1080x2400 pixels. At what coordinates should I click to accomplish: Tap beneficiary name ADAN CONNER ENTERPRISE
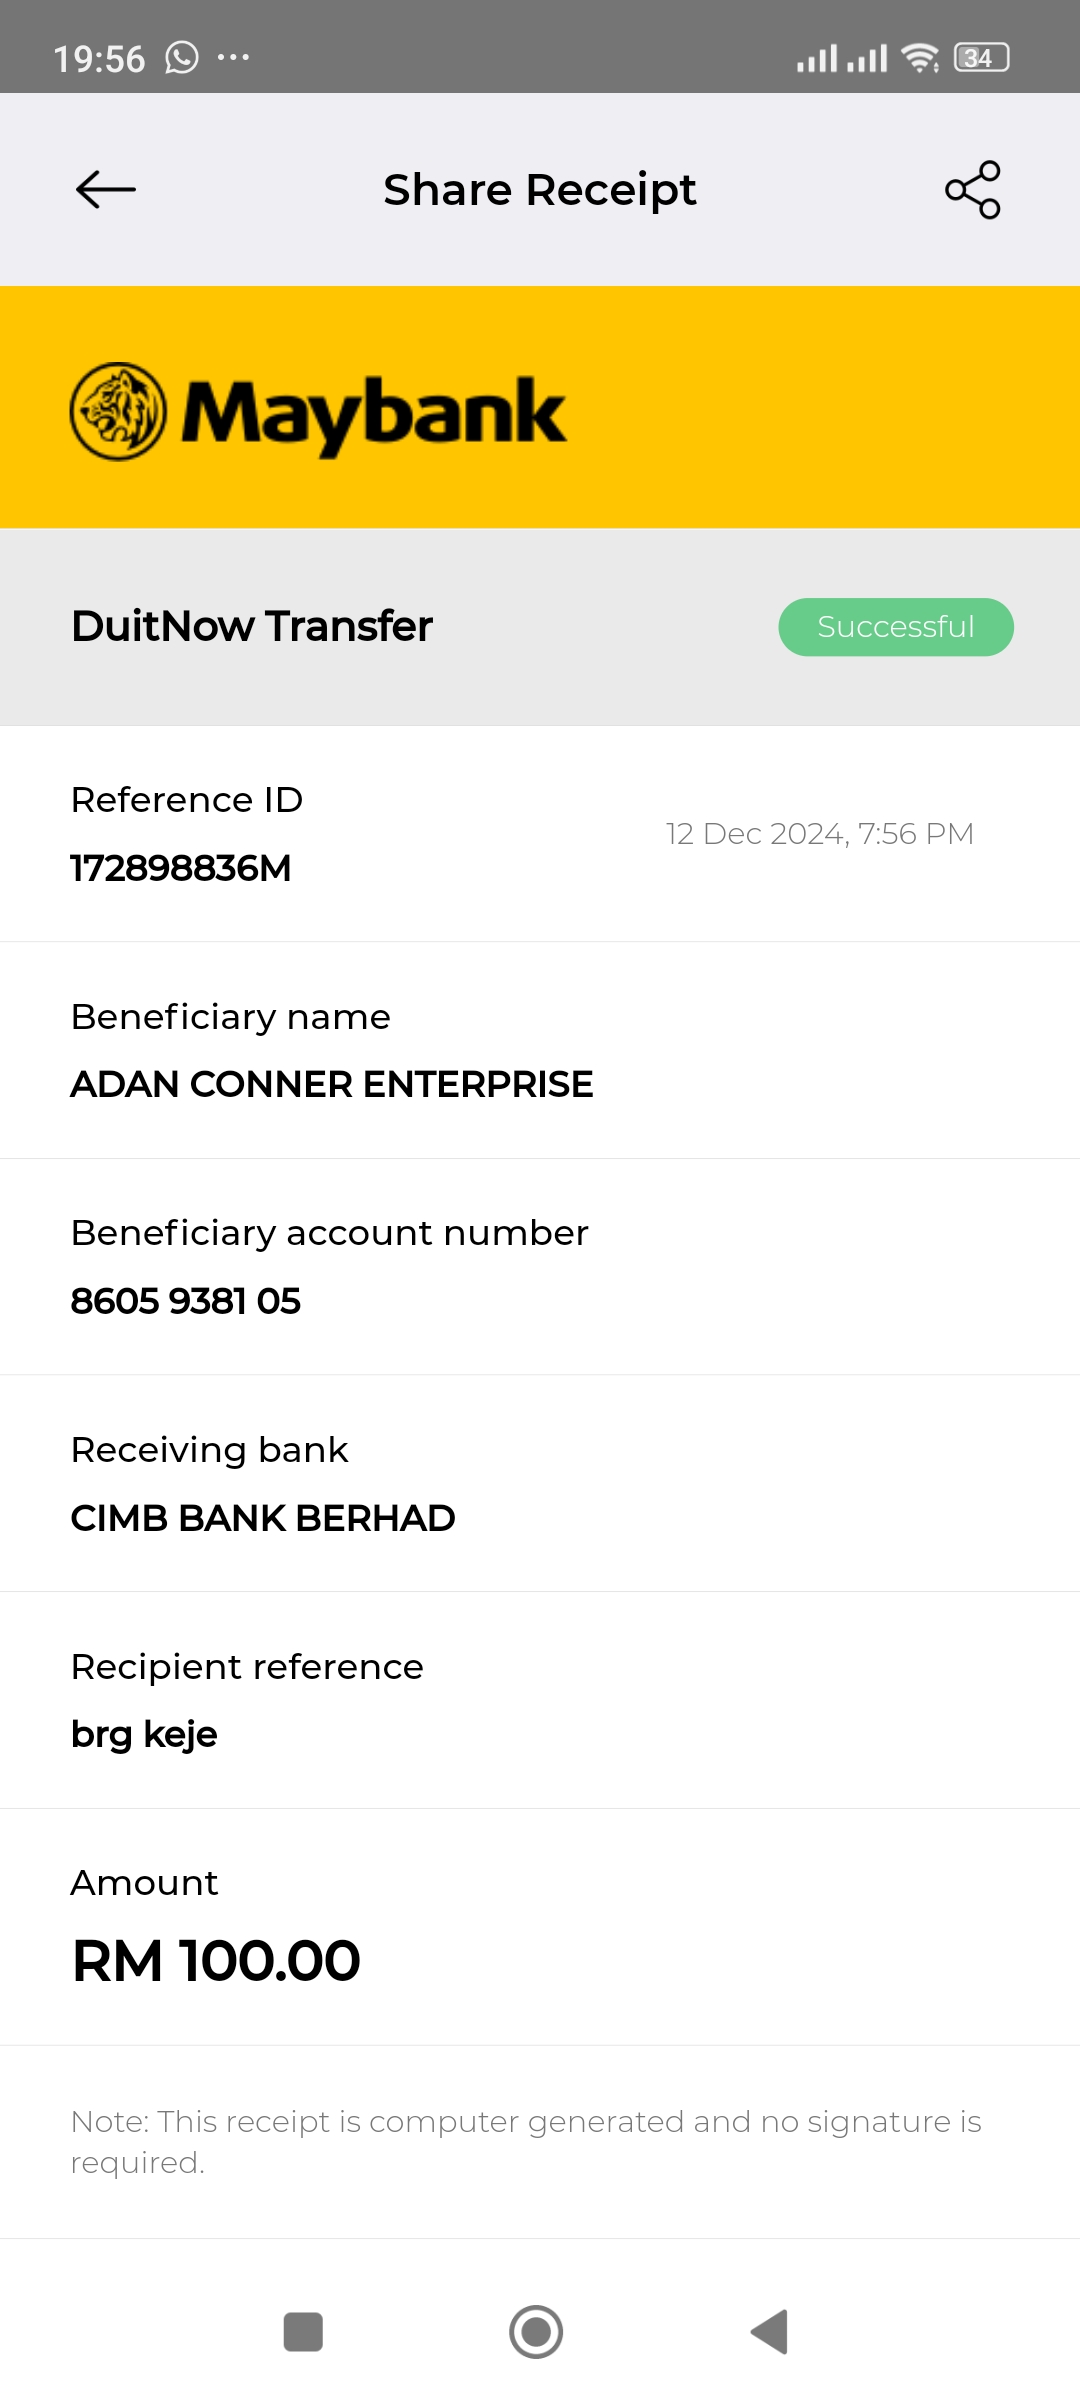pos(332,1085)
